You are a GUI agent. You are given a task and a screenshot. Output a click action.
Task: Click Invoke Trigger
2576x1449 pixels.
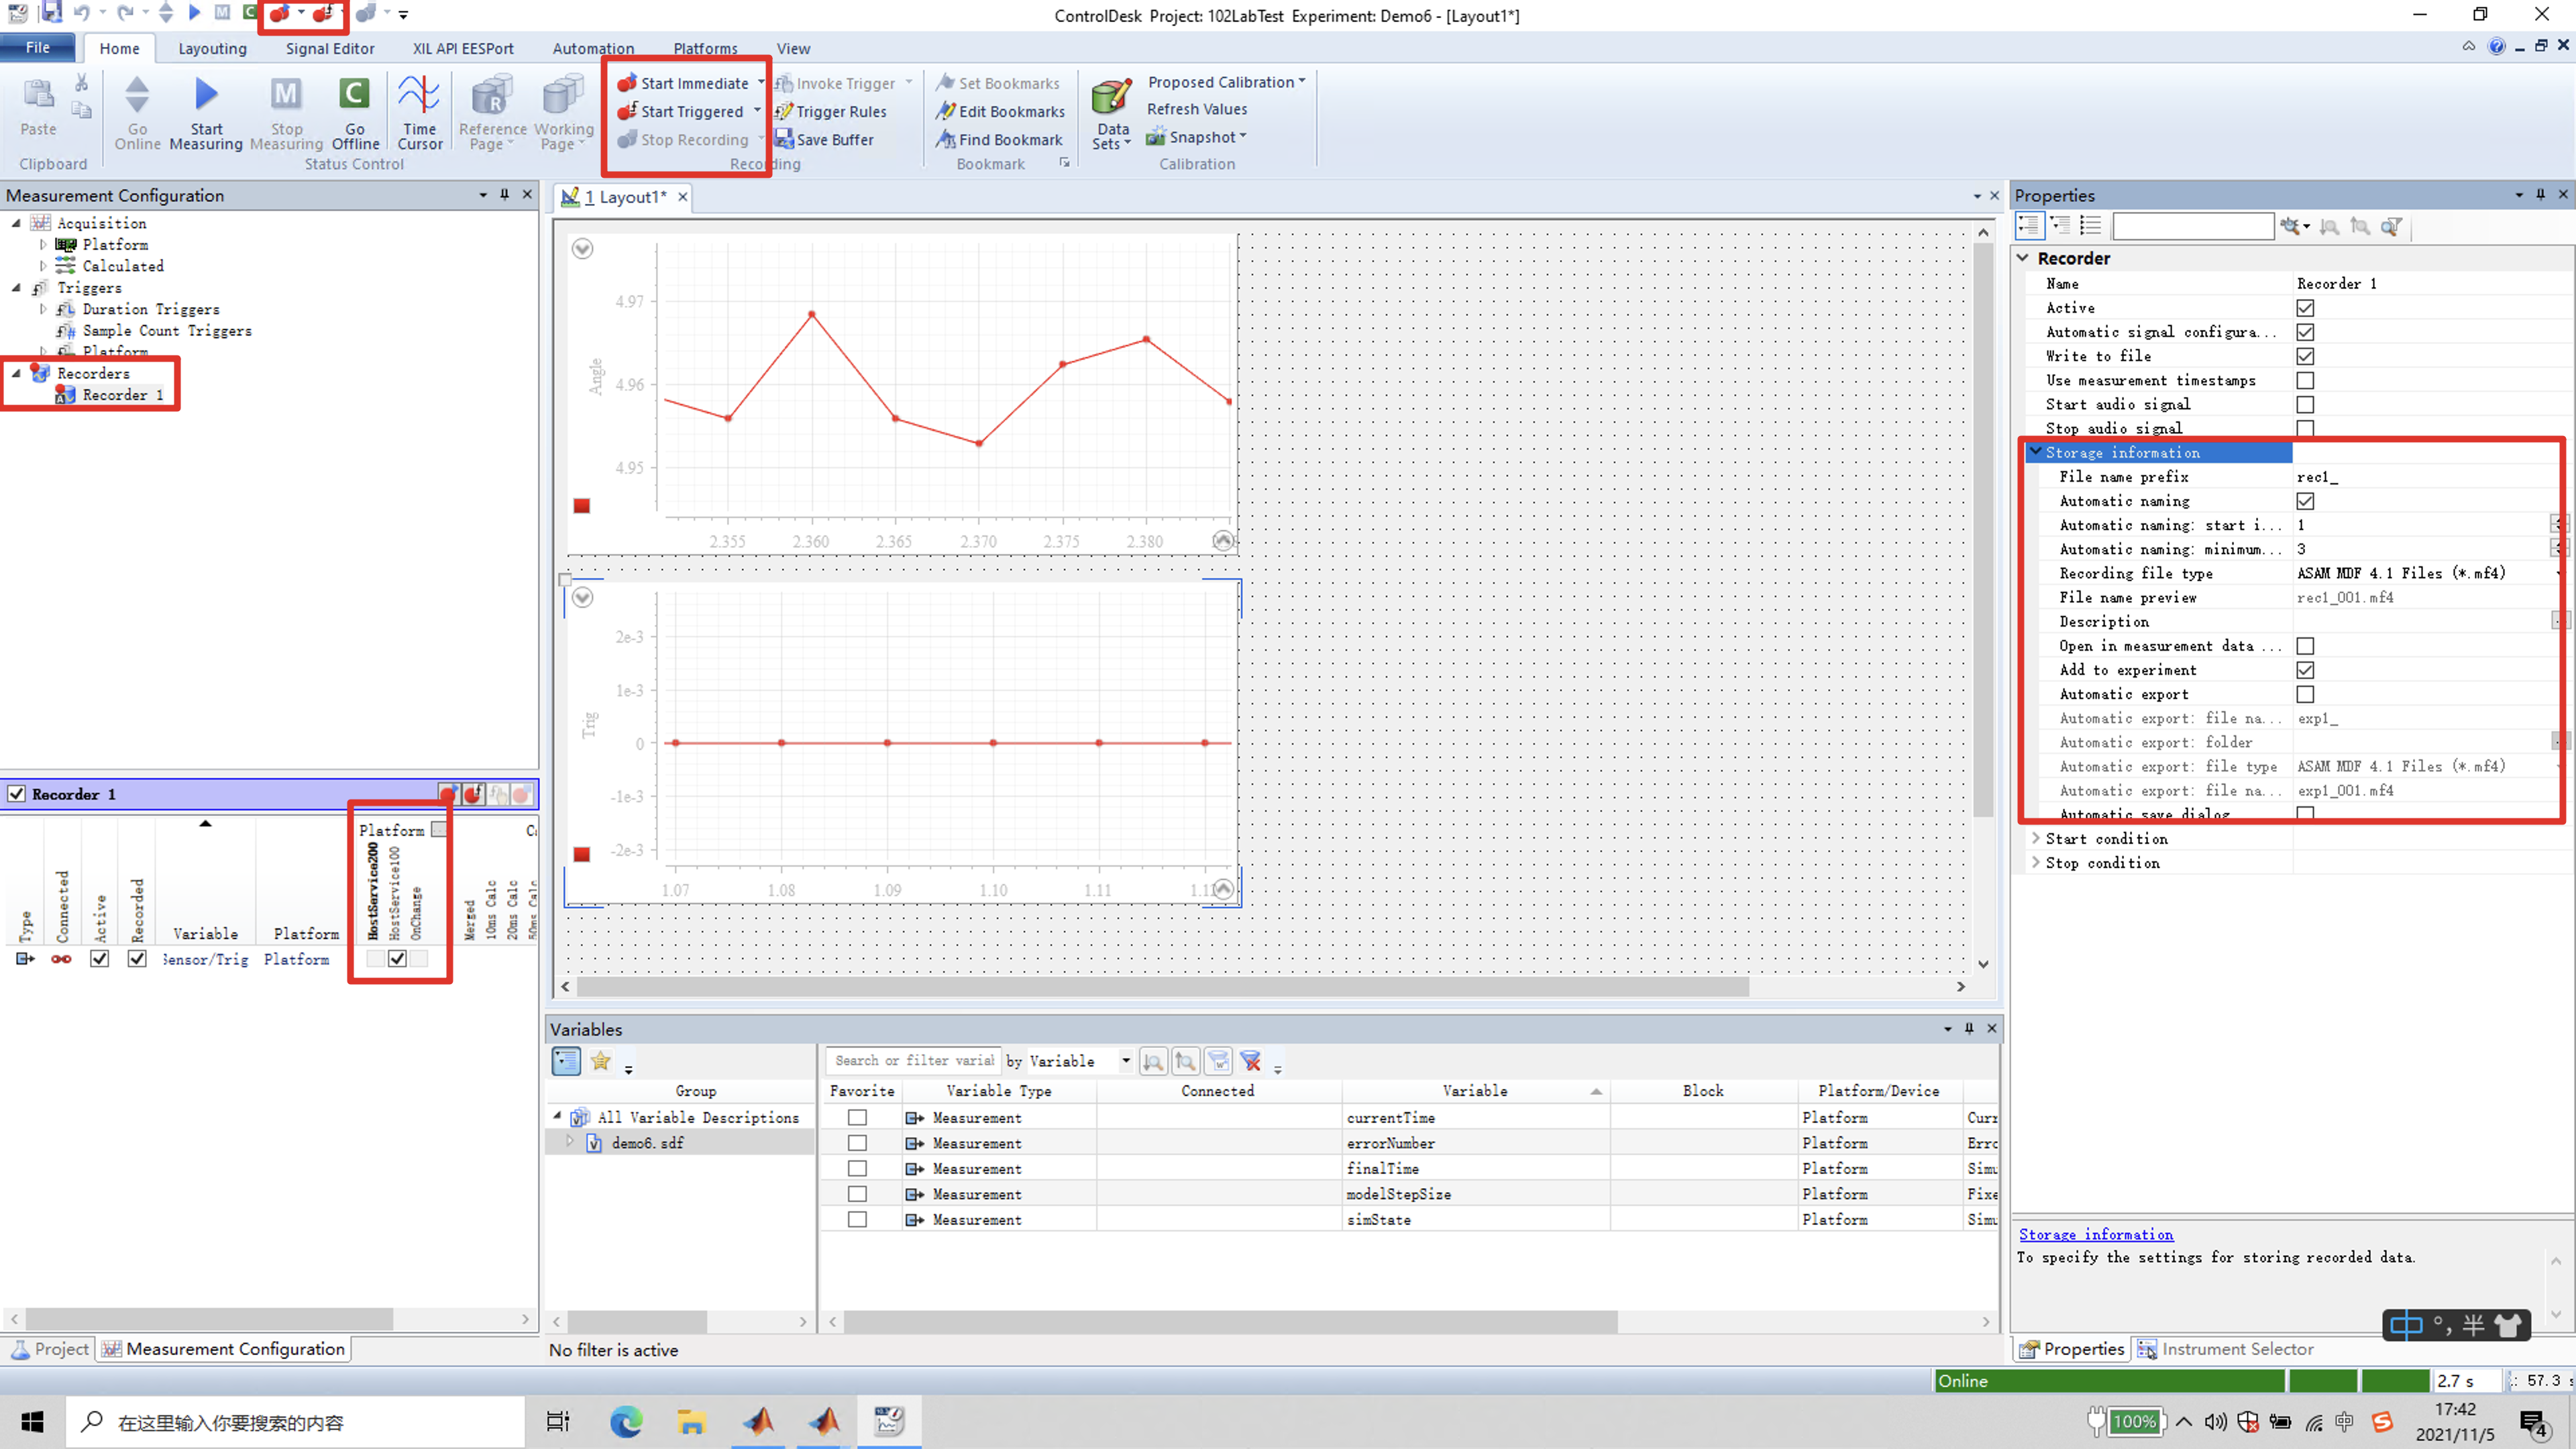(x=835, y=83)
